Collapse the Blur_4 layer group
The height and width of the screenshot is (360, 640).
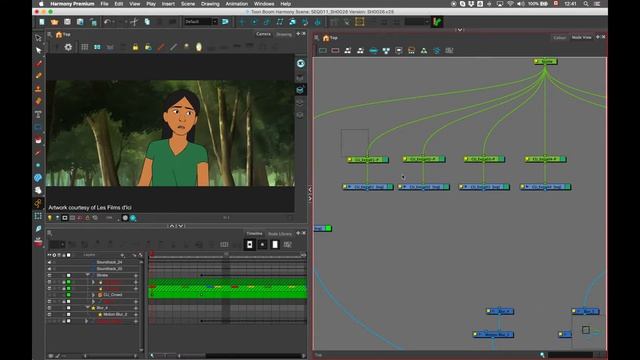point(88,308)
